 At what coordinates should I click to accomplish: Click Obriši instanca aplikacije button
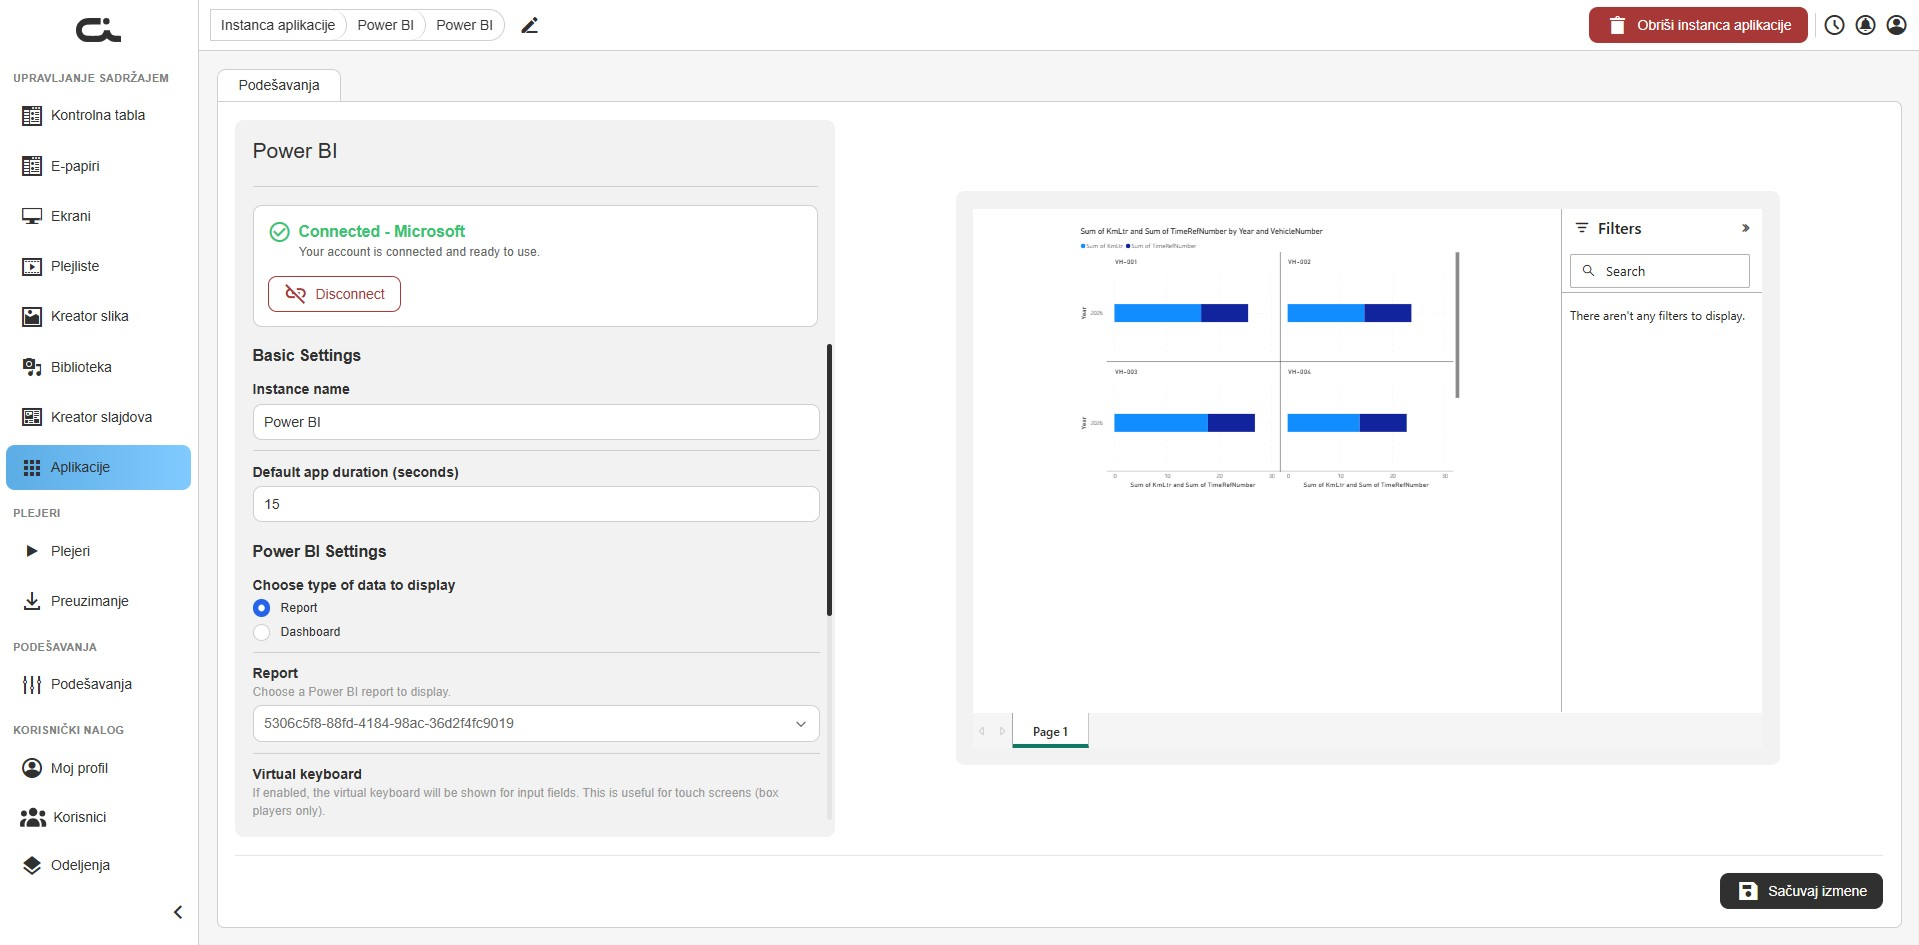(1698, 25)
